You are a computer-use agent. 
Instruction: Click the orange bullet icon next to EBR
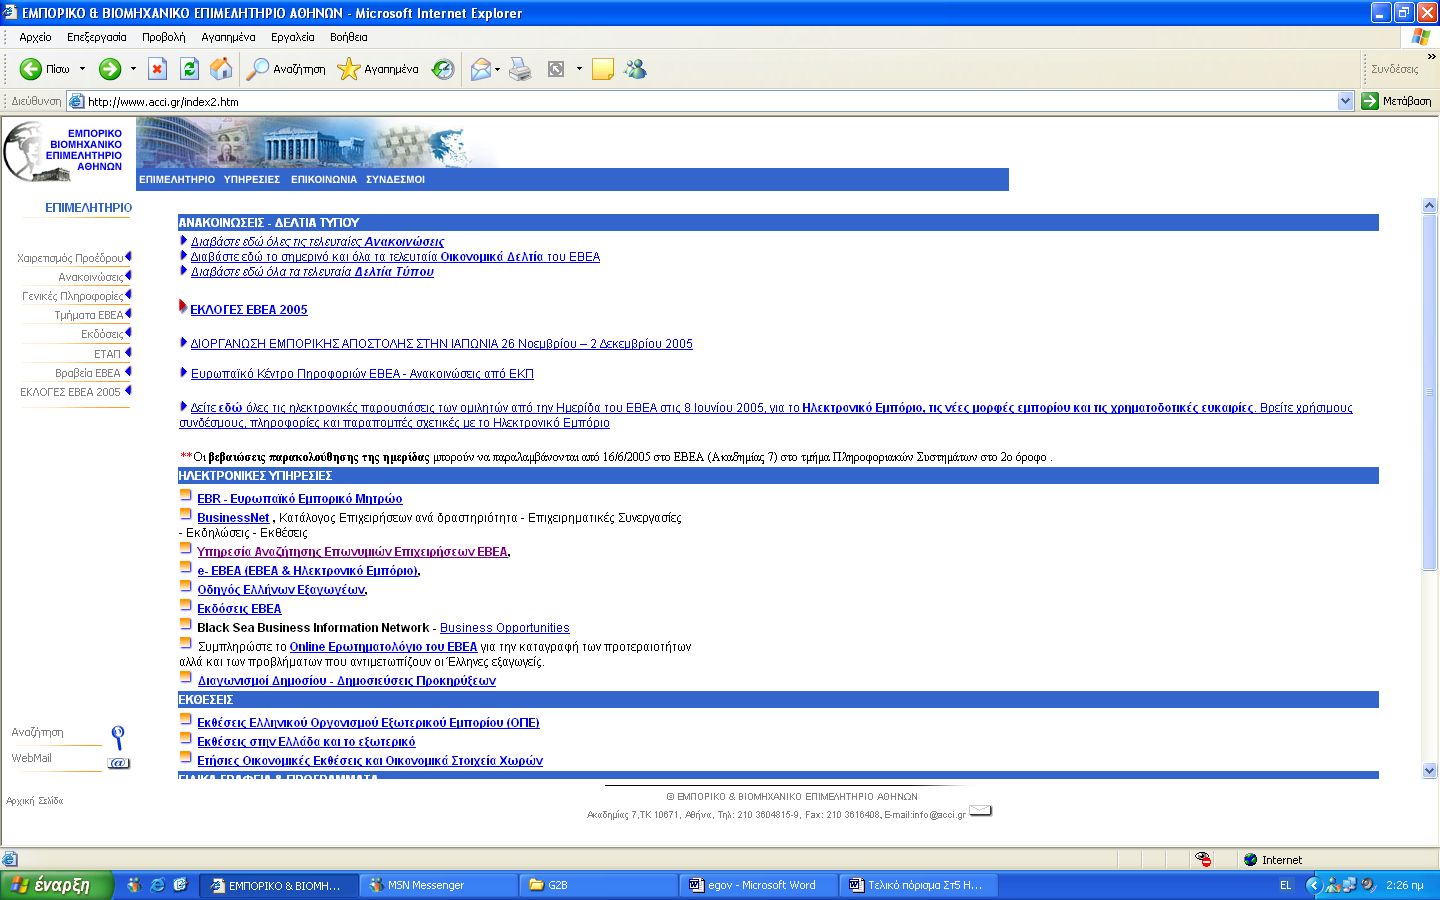[x=185, y=496]
